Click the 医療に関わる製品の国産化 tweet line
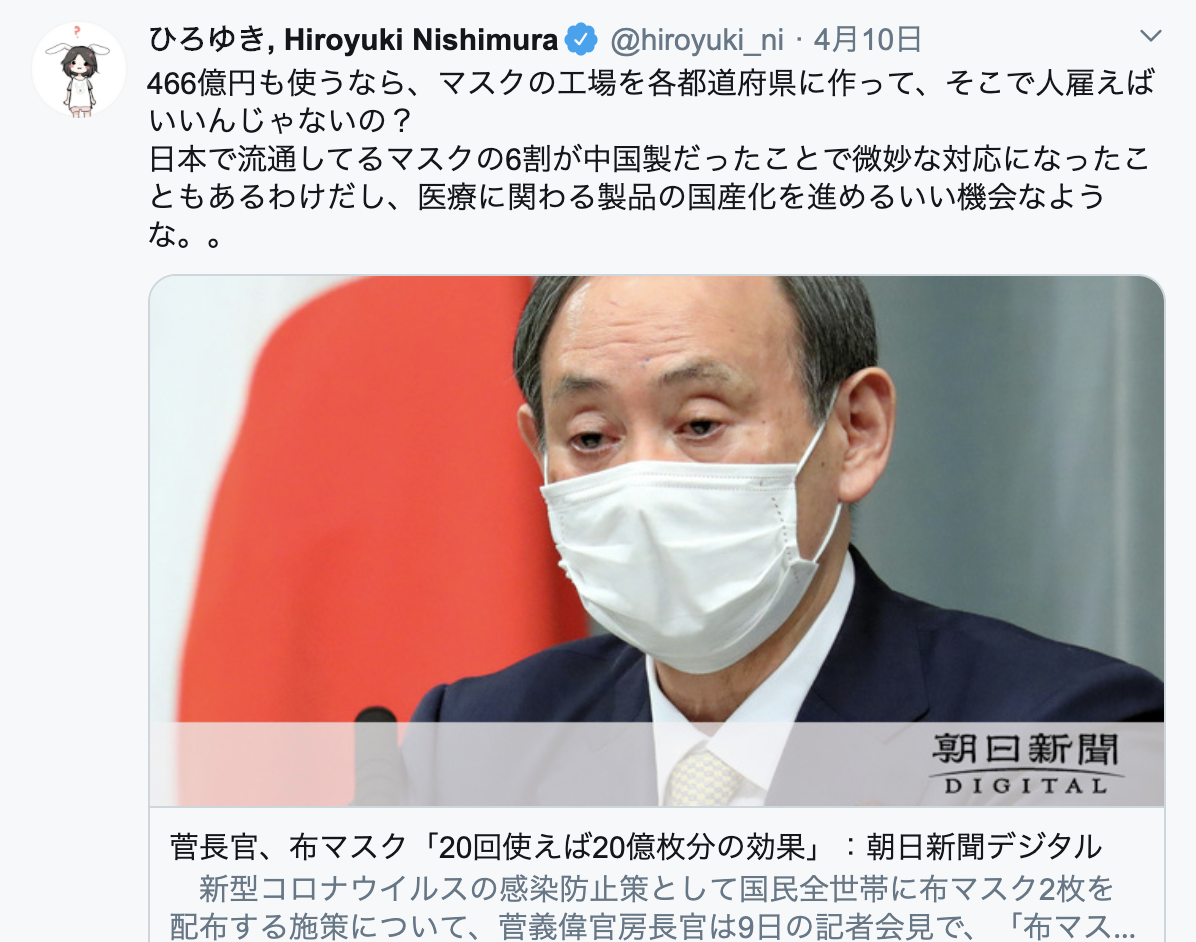This screenshot has width=1196, height=942. tap(625, 197)
